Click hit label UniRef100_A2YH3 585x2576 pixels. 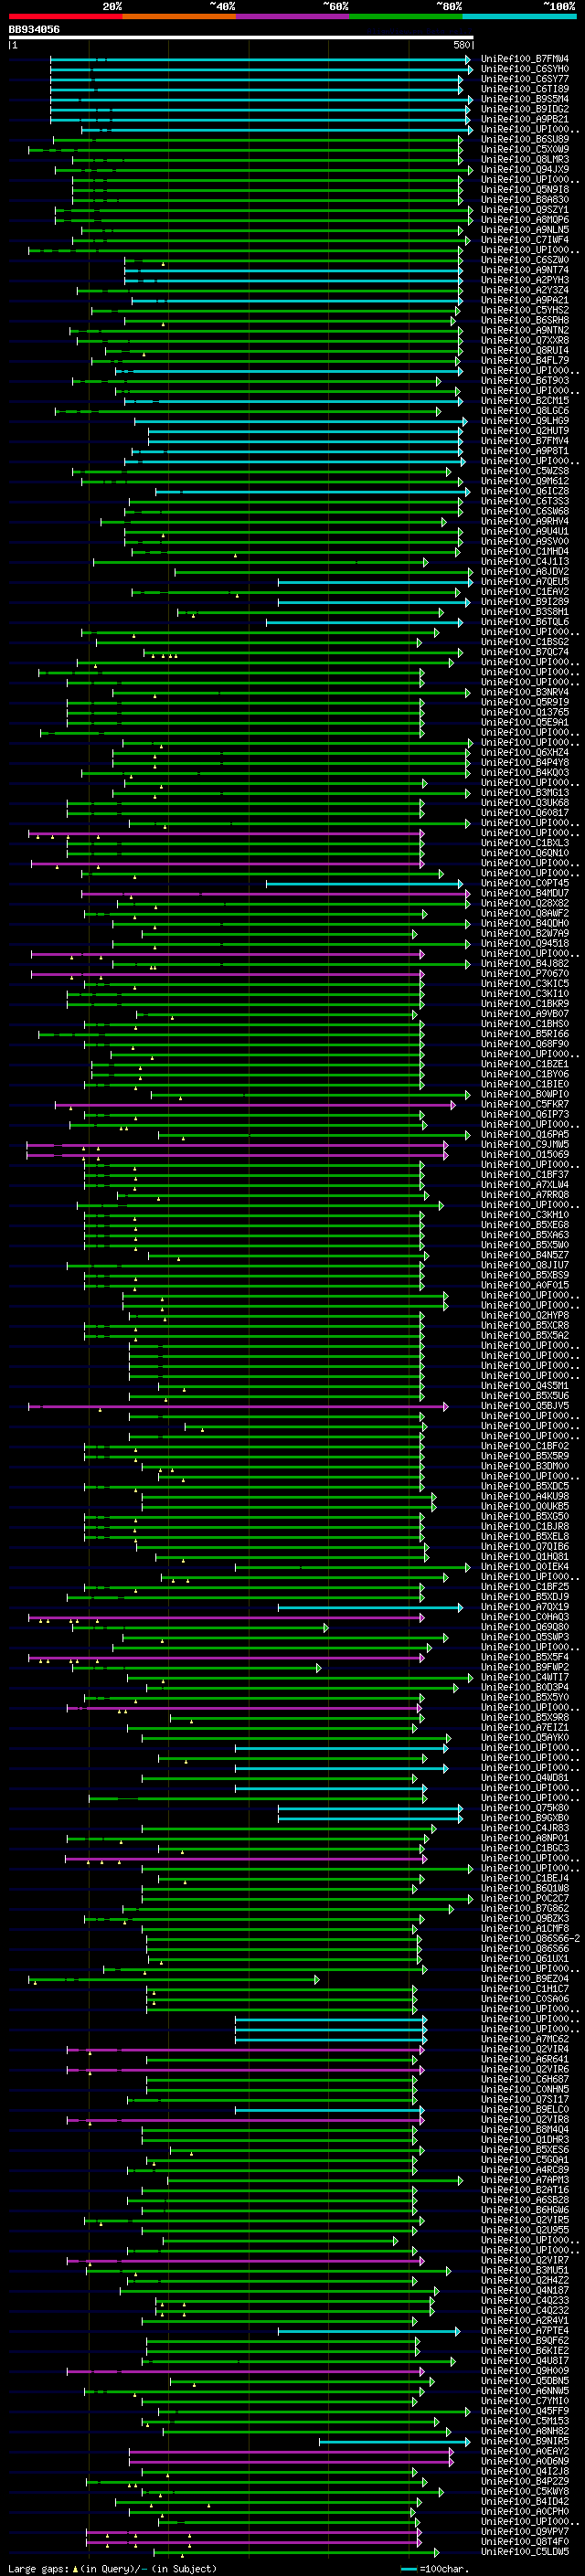click(525, 280)
